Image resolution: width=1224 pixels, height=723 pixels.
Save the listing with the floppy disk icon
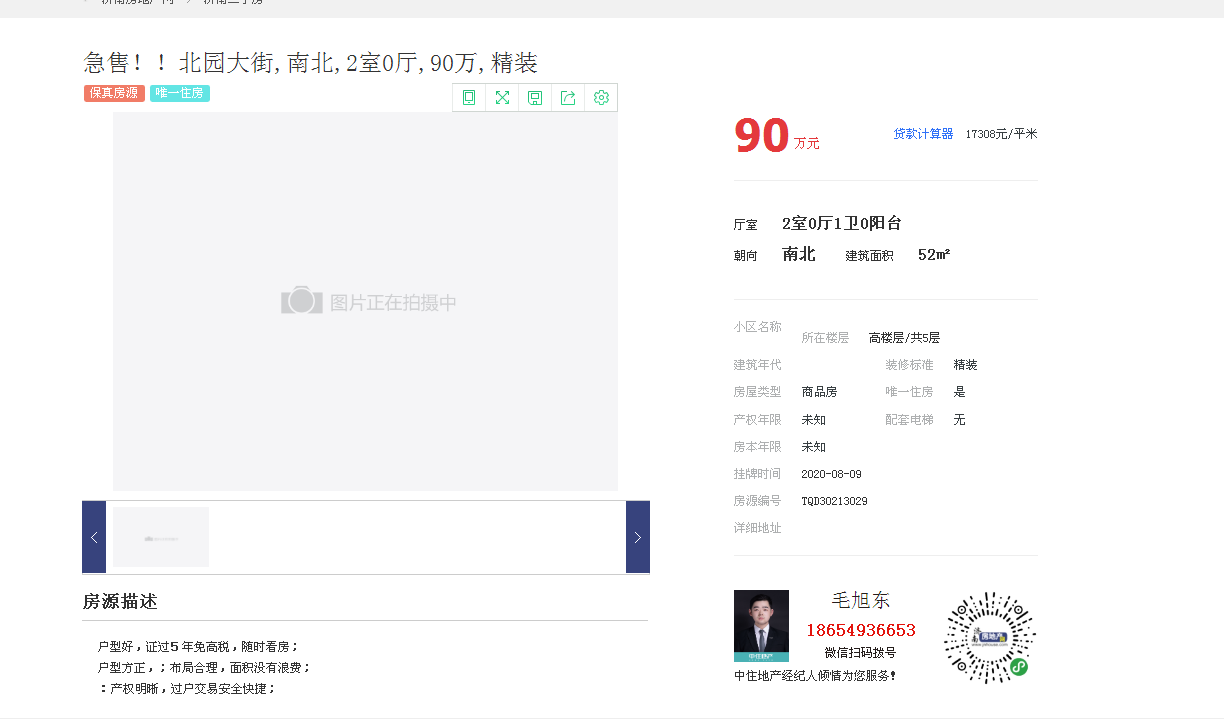535,97
